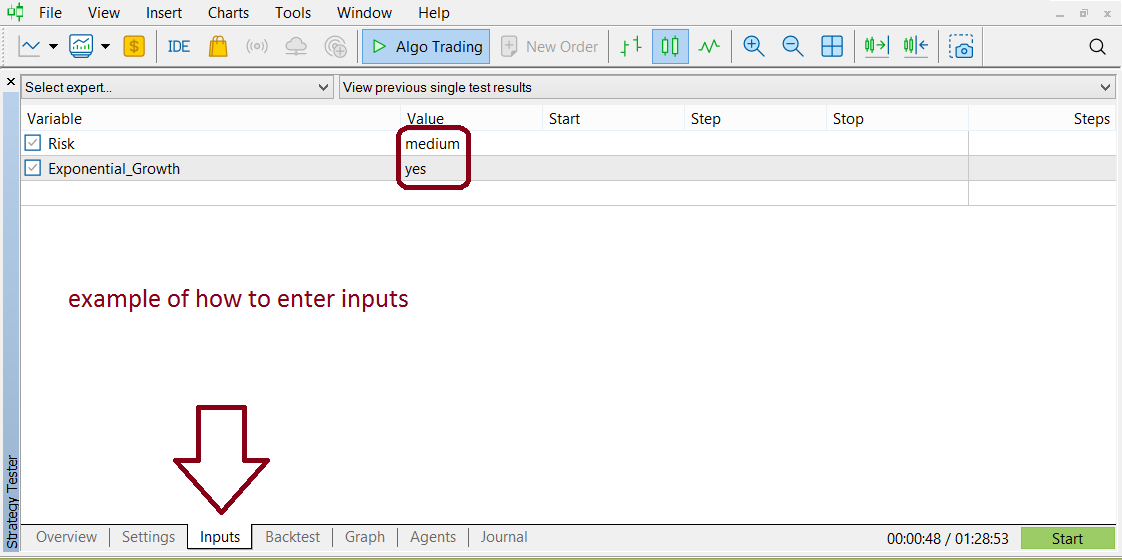Open the search magnifier icon
This screenshot has width=1122, height=560.
coord(1098,46)
